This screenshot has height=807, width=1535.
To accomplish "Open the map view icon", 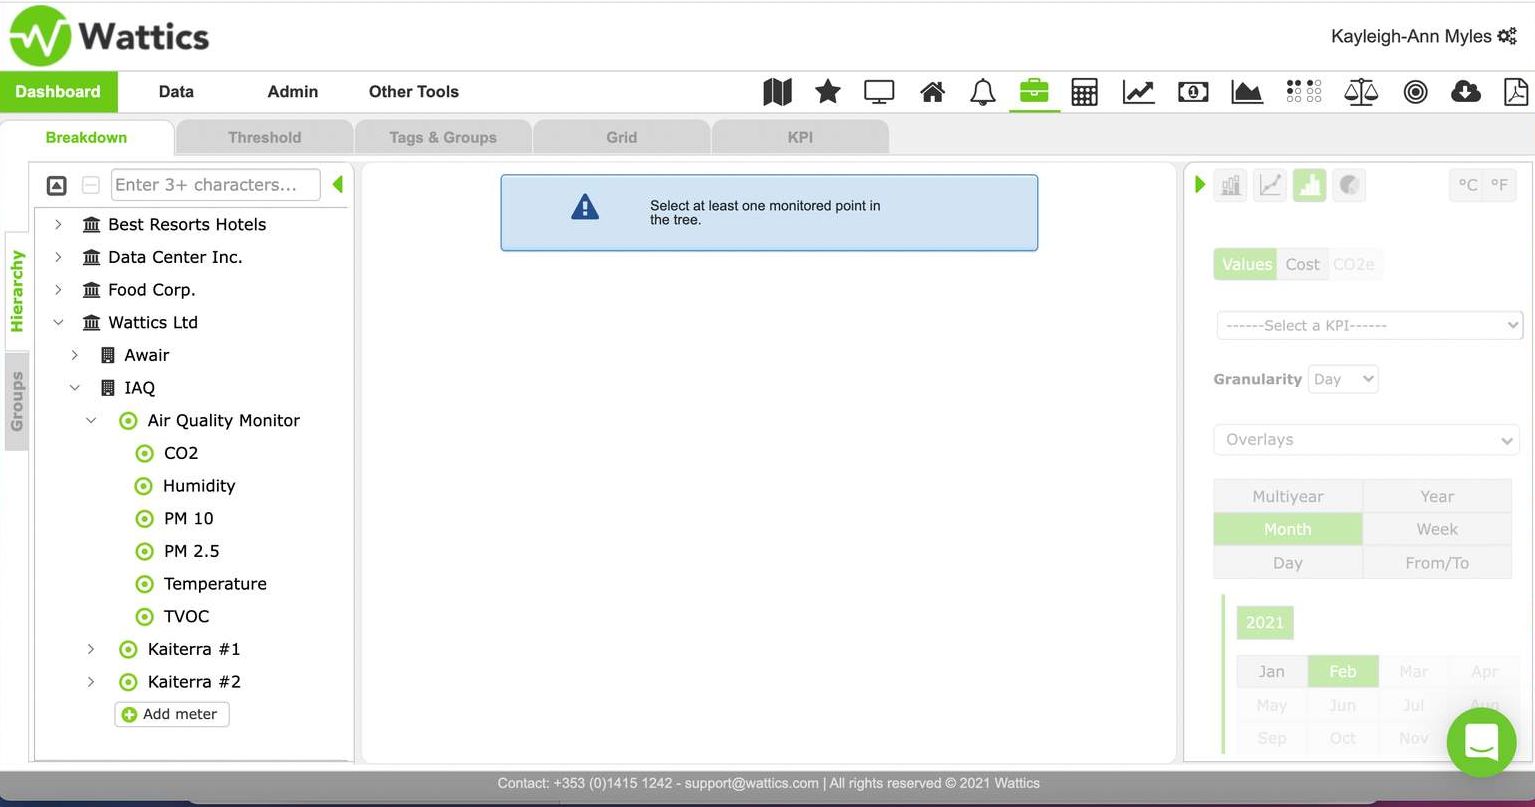I will (777, 92).
